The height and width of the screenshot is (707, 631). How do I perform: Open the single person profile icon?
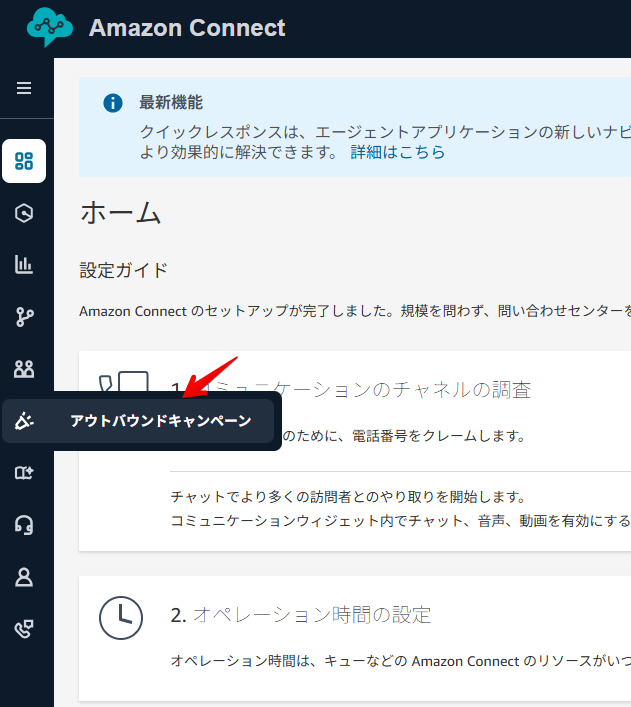[24, 577]
